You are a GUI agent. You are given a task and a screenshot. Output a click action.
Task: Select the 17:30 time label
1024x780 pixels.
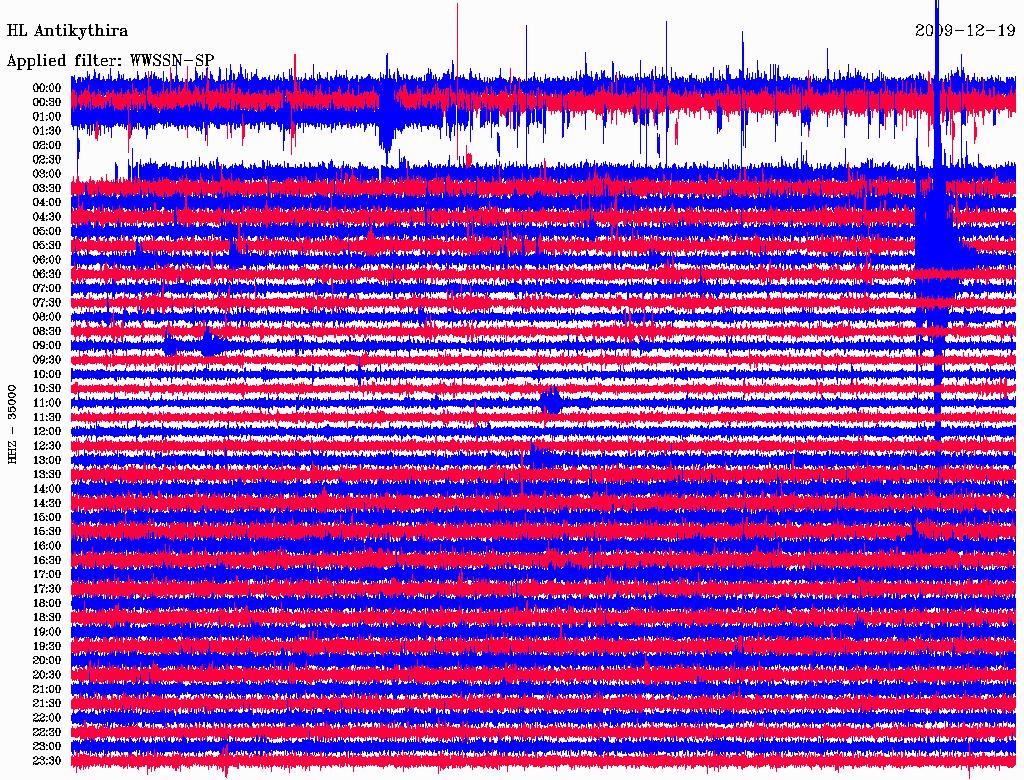click(x=47, y=589)
